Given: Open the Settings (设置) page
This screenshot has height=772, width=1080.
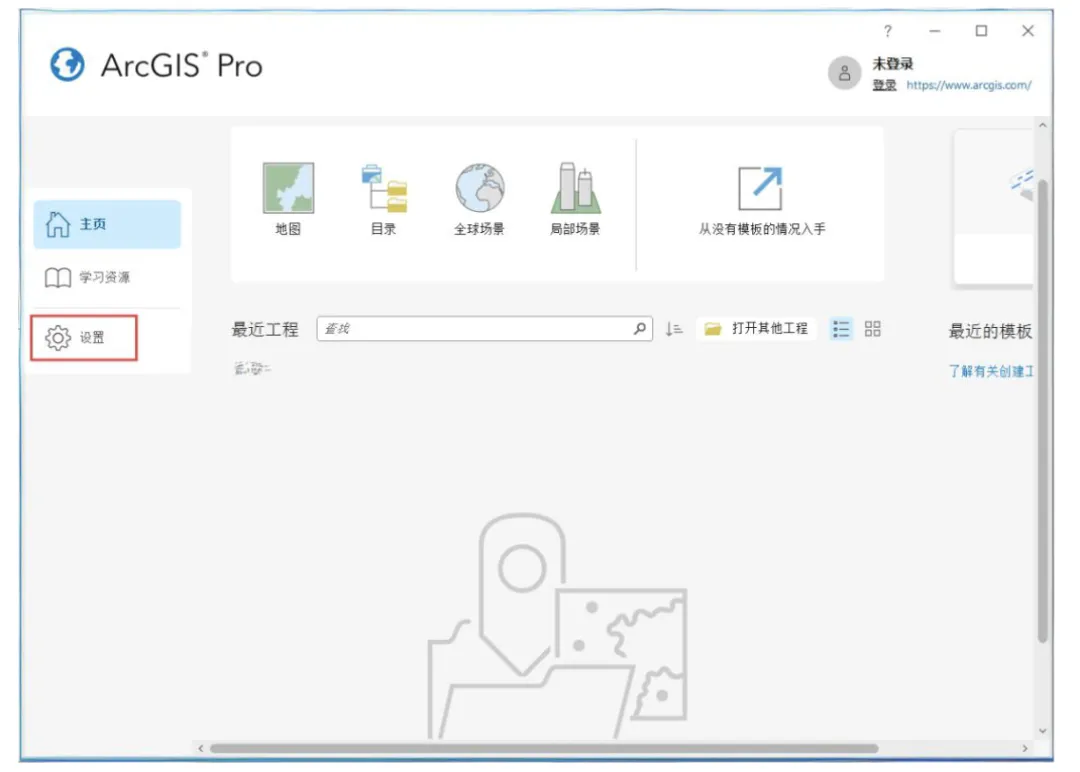Looking at the screenshot, I should 84,337.
